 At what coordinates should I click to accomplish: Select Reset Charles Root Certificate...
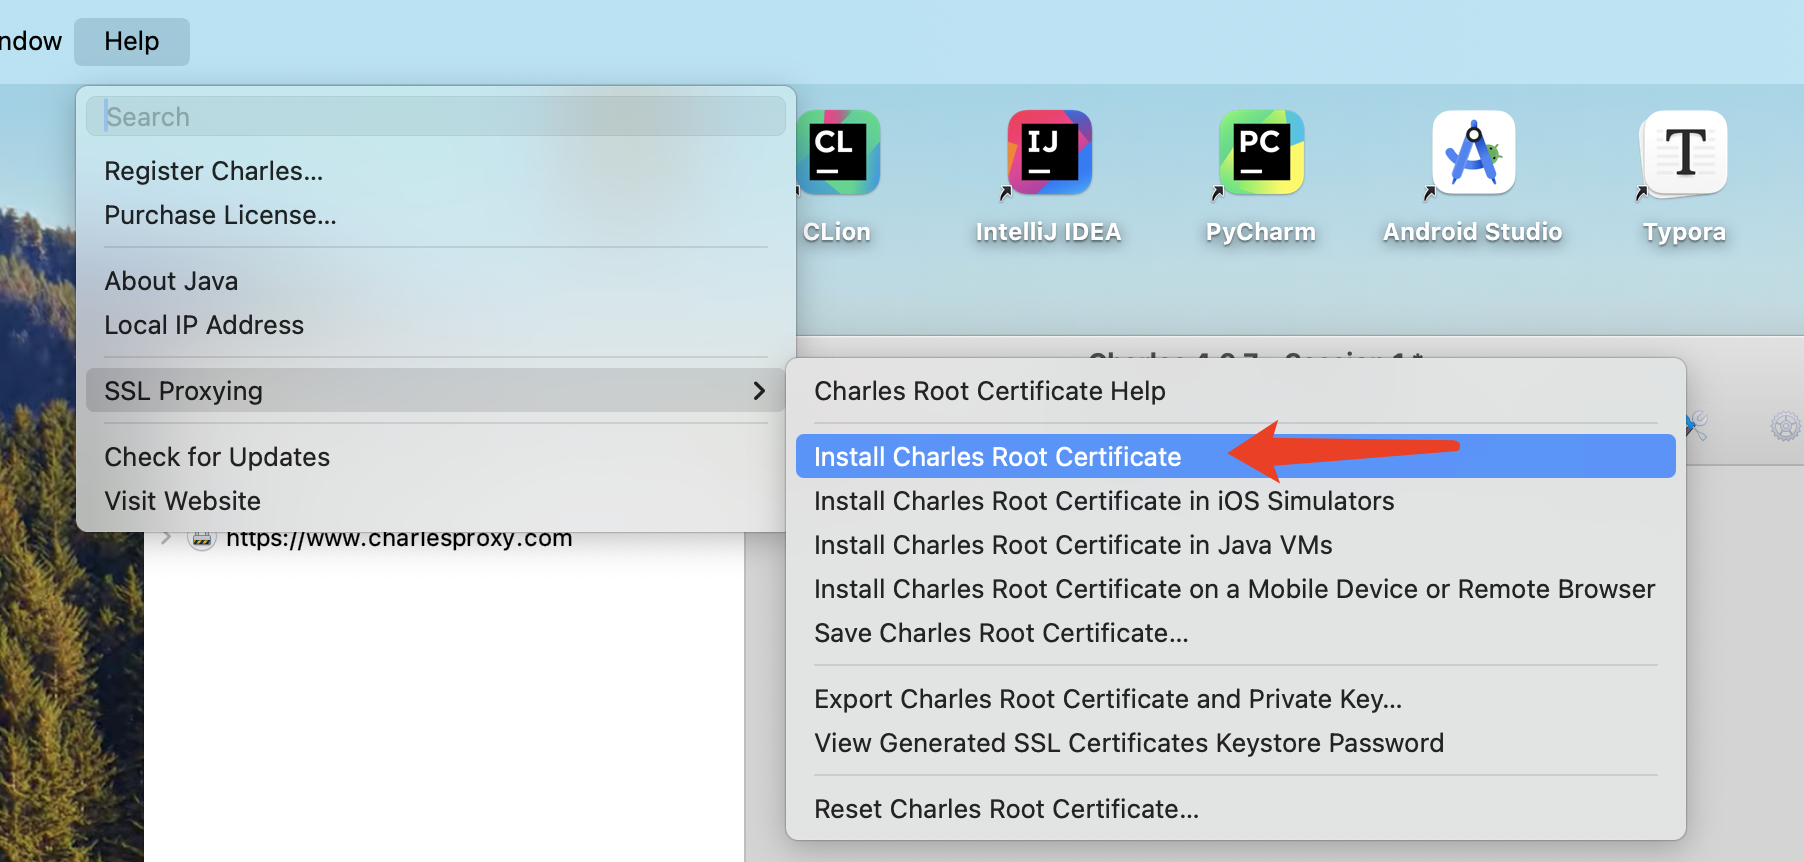click(x=1236, y=809)
